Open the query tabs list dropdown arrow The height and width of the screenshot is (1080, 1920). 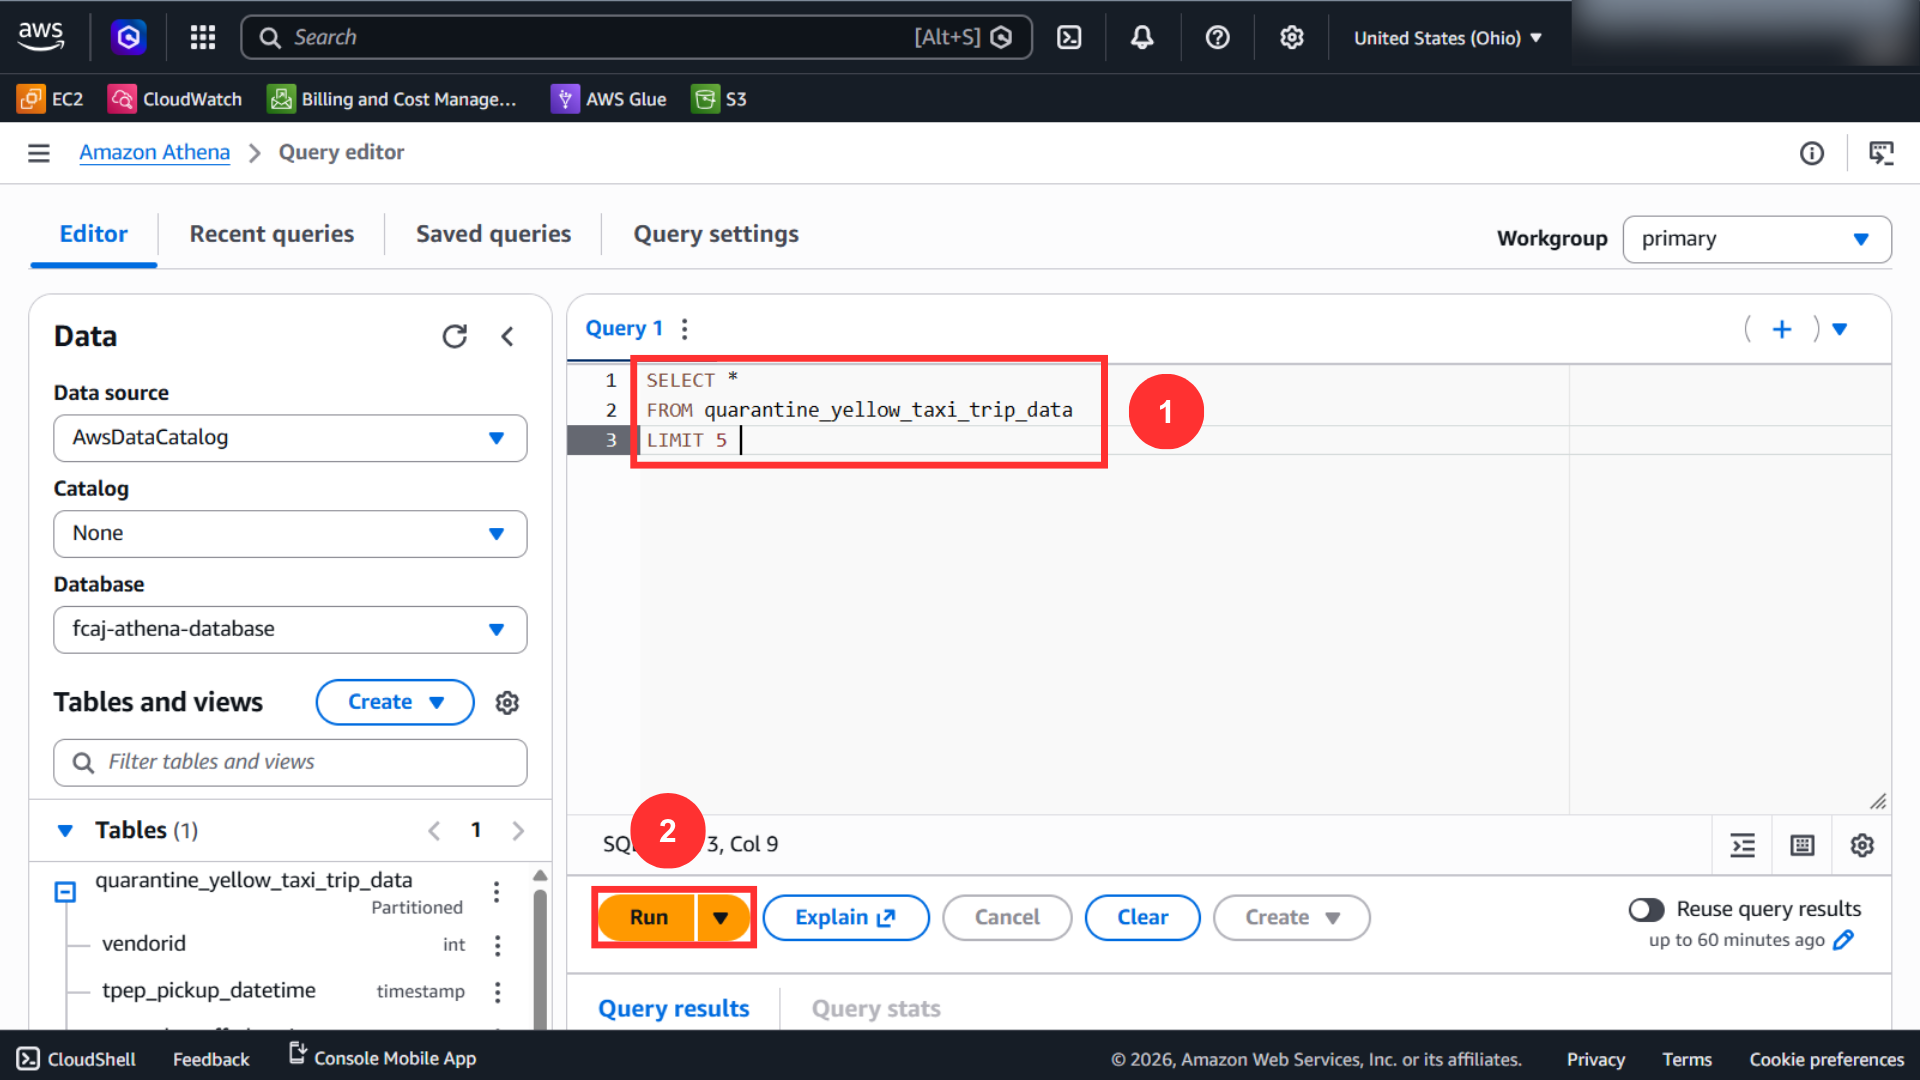[x=1839, y=329]
